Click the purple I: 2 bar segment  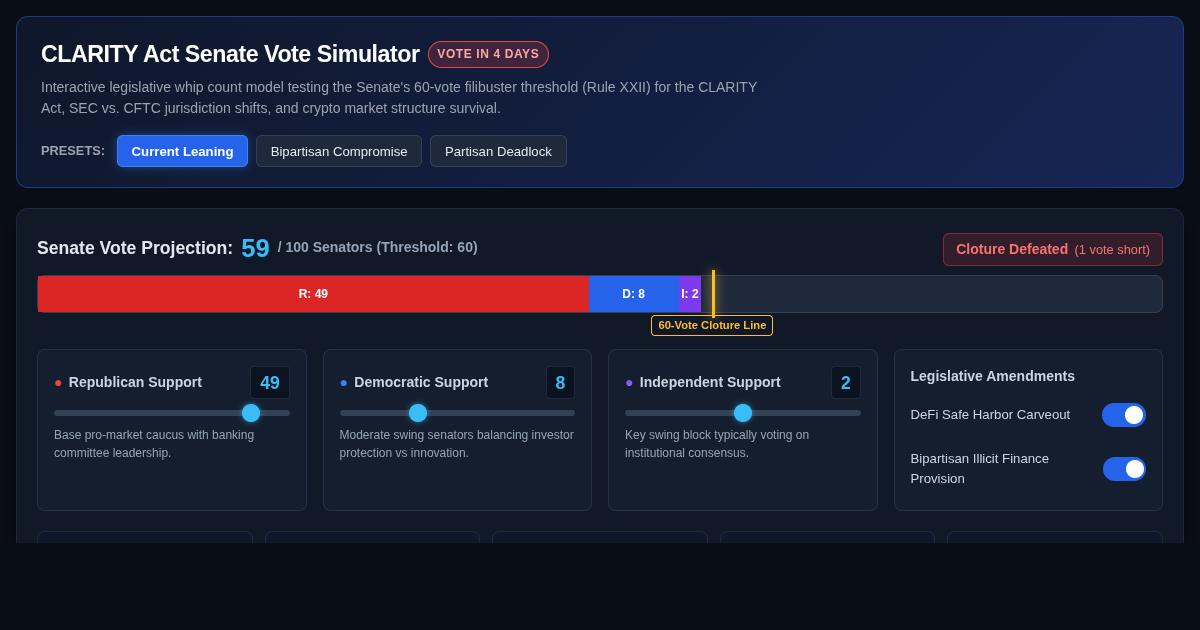[x=690, y=294]
